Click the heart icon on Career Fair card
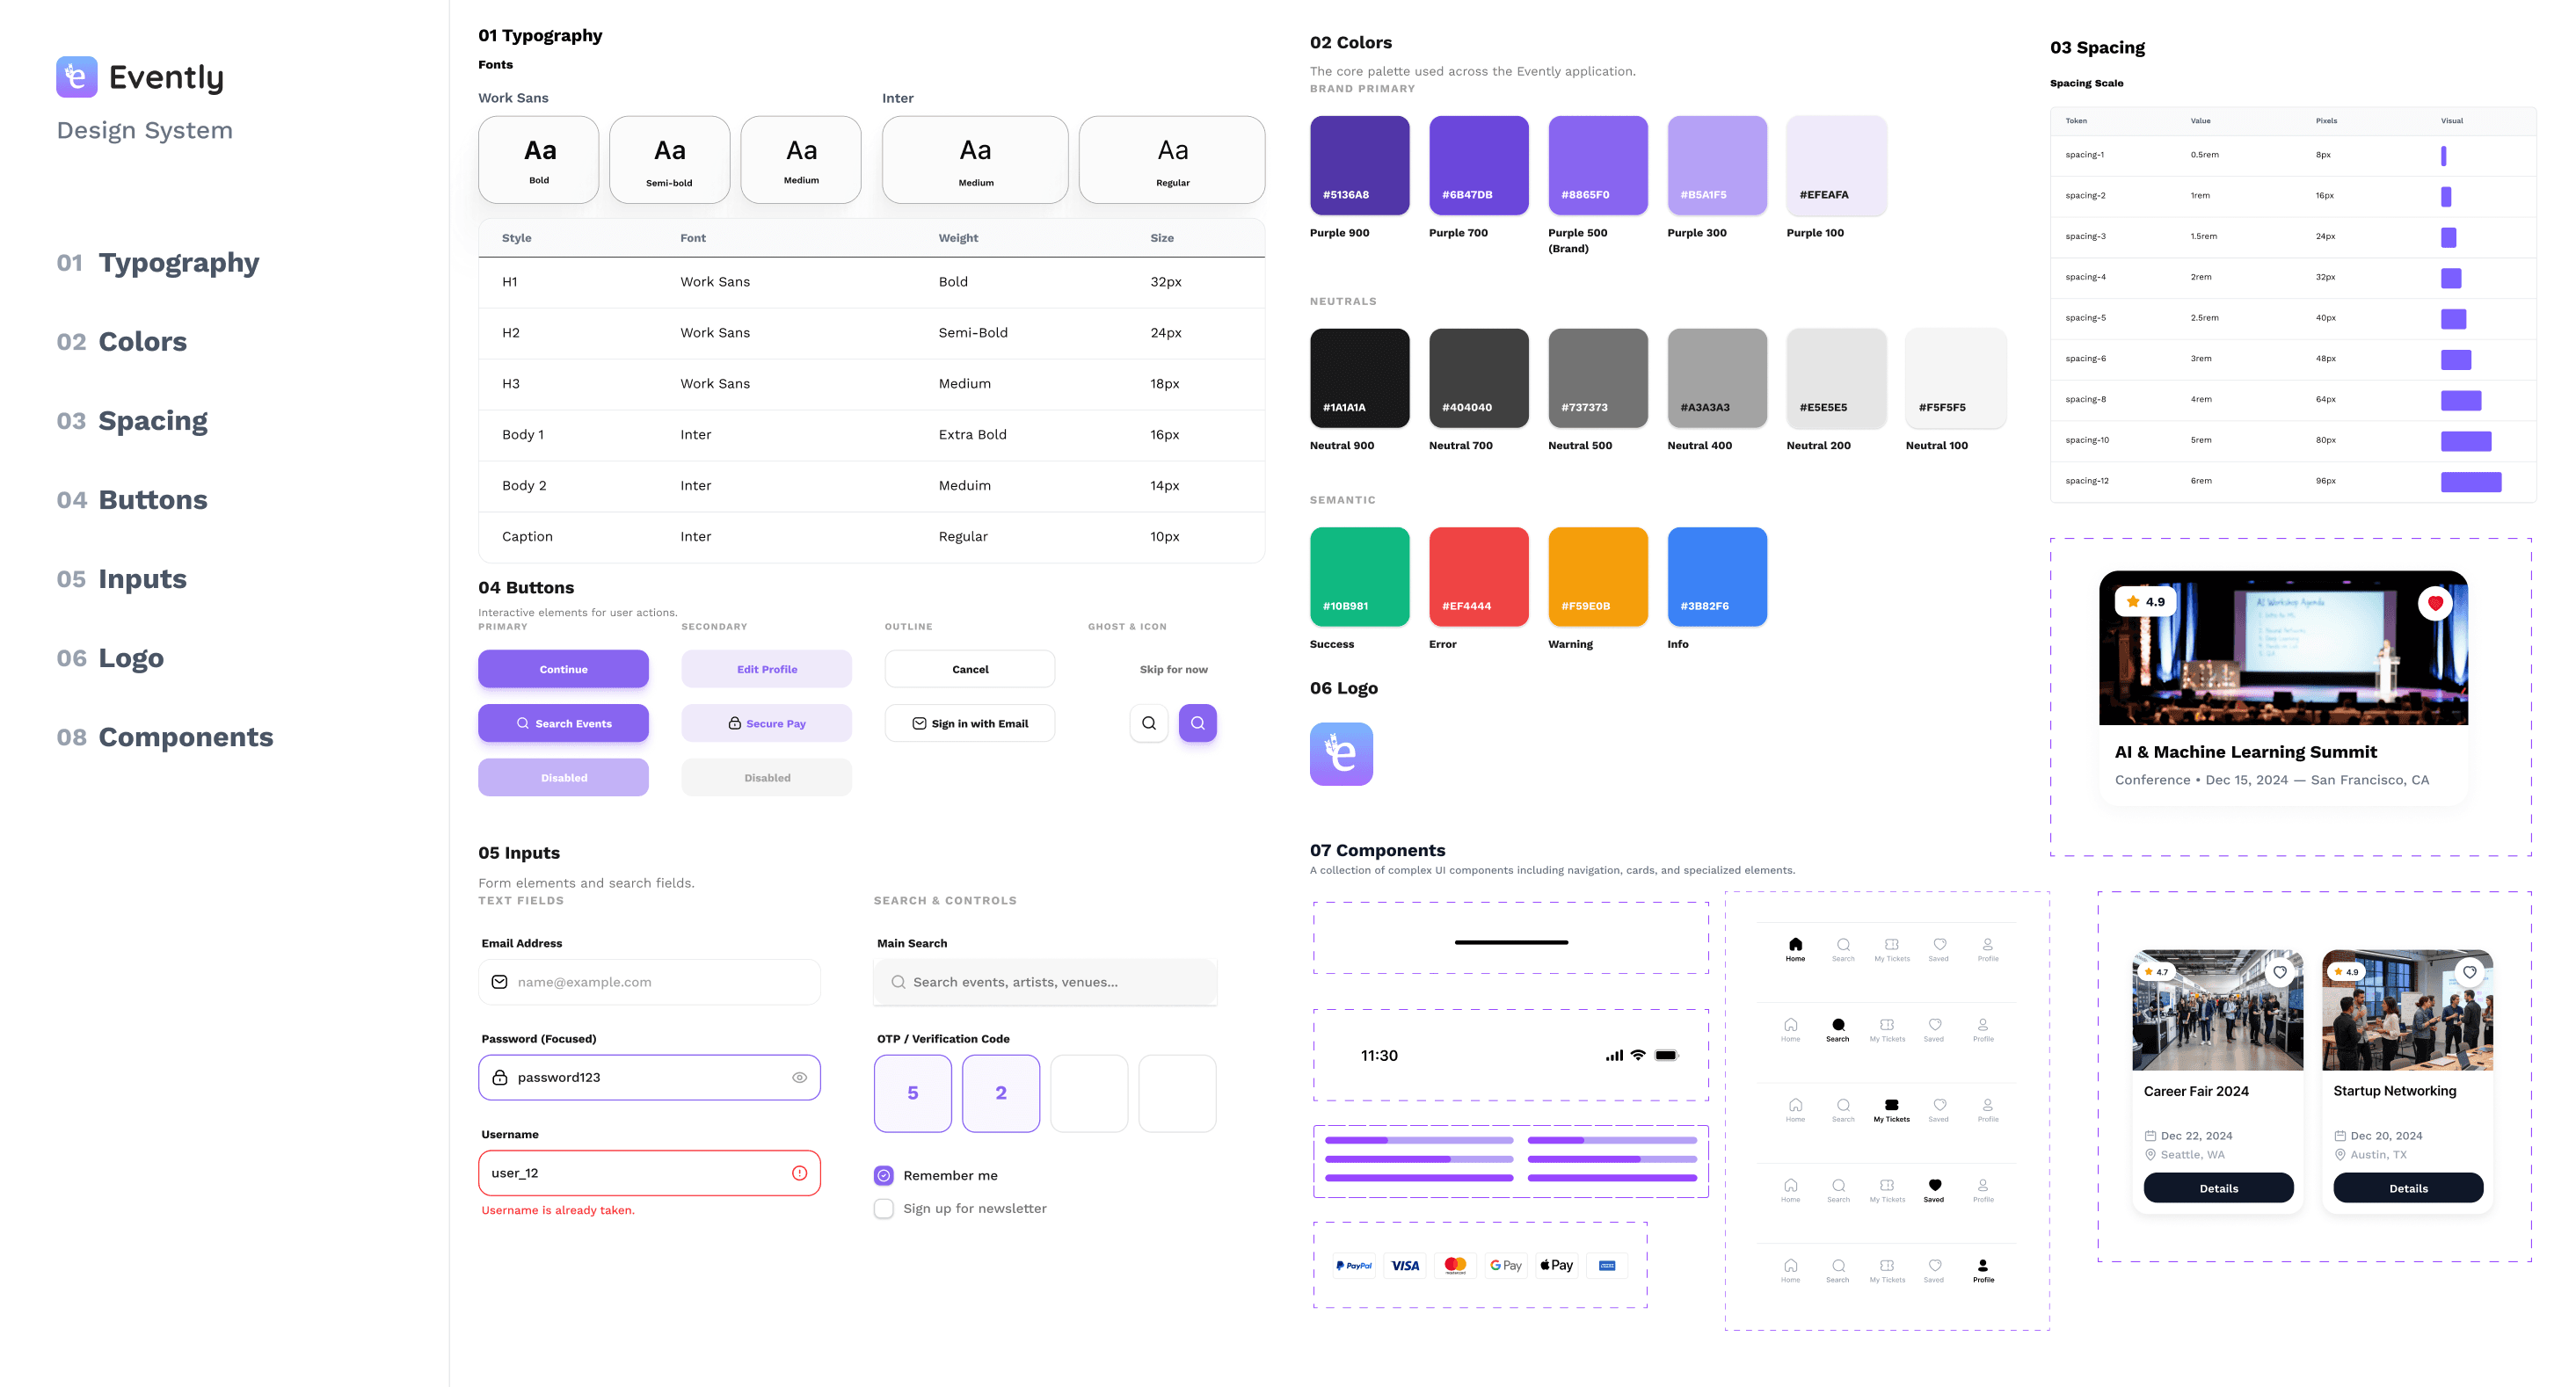The width and height of the screenshot is (2576, 1387). click(x=2279, y=972)
